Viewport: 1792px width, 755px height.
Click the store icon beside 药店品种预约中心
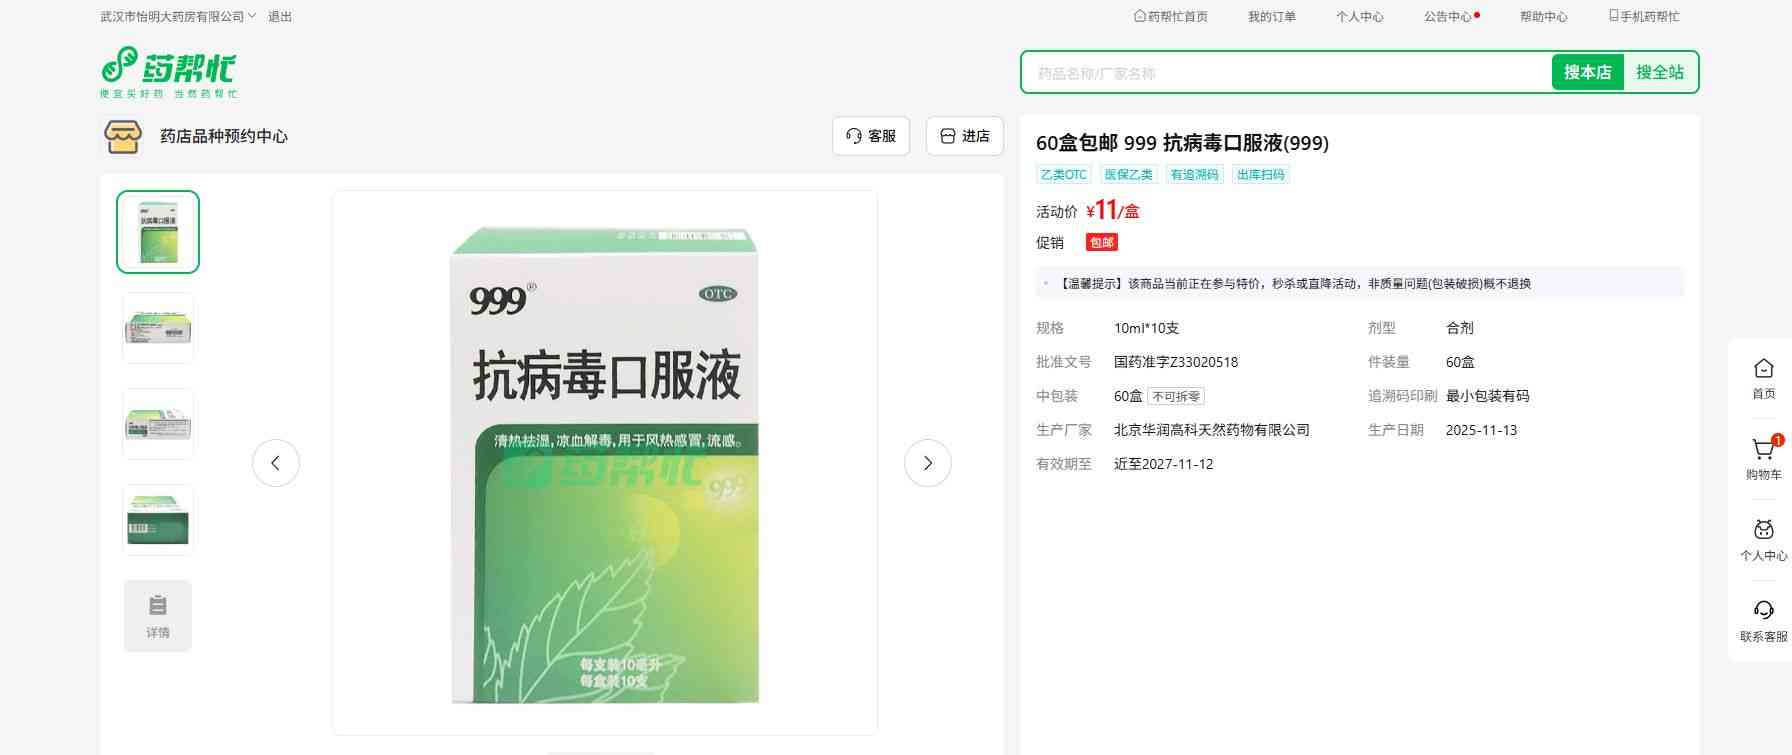(x=123, y=137)
